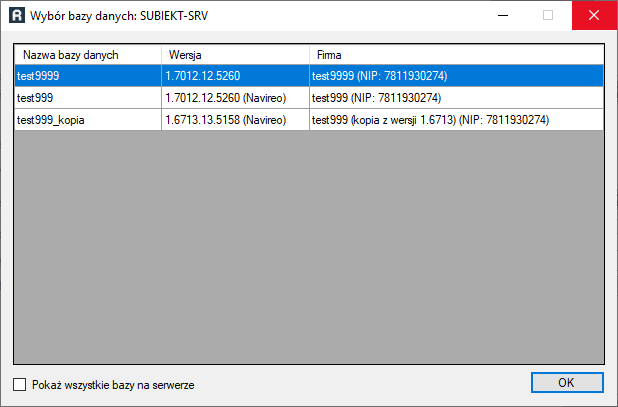The image size is (618, 407).
Task: Click Firma cell with kopia z wersji 1.6713
Action: point(456,120)
